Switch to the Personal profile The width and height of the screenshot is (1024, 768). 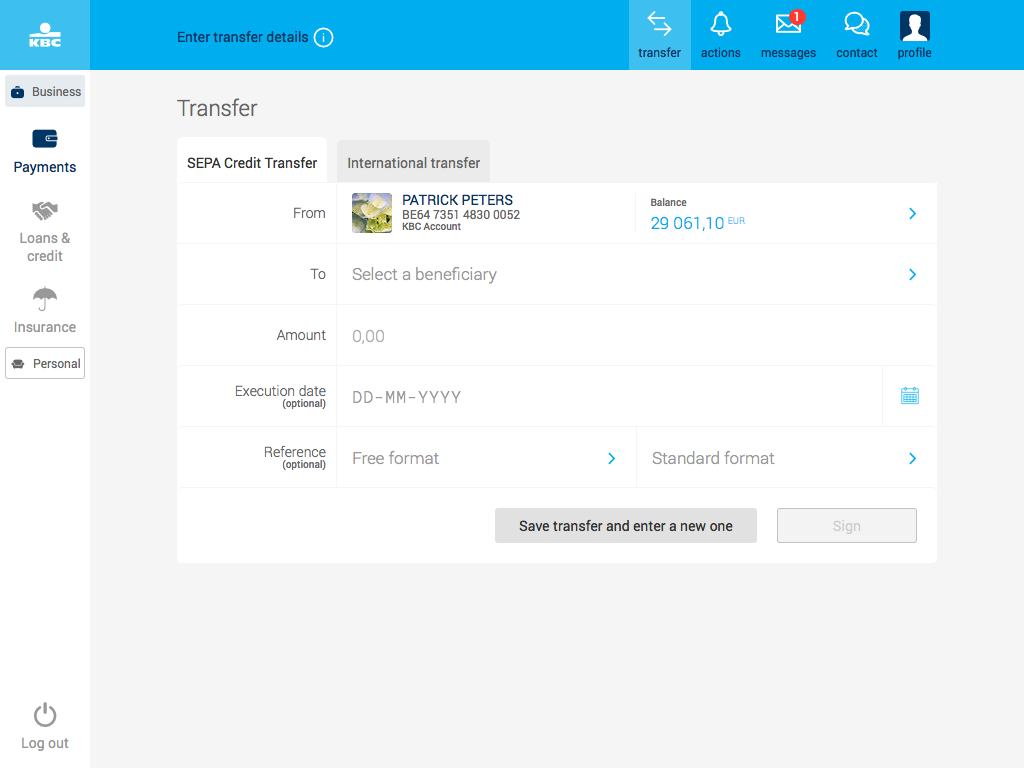click(x=44, y=363)
